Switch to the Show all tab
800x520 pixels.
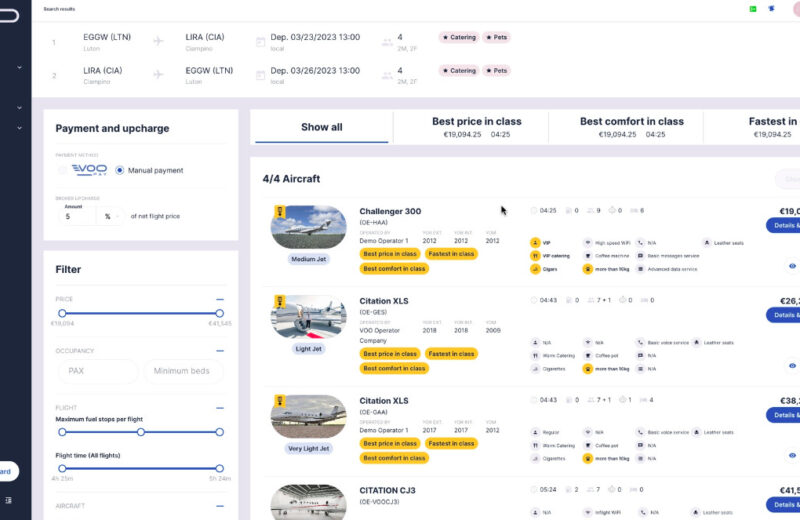tap(321, 127)
